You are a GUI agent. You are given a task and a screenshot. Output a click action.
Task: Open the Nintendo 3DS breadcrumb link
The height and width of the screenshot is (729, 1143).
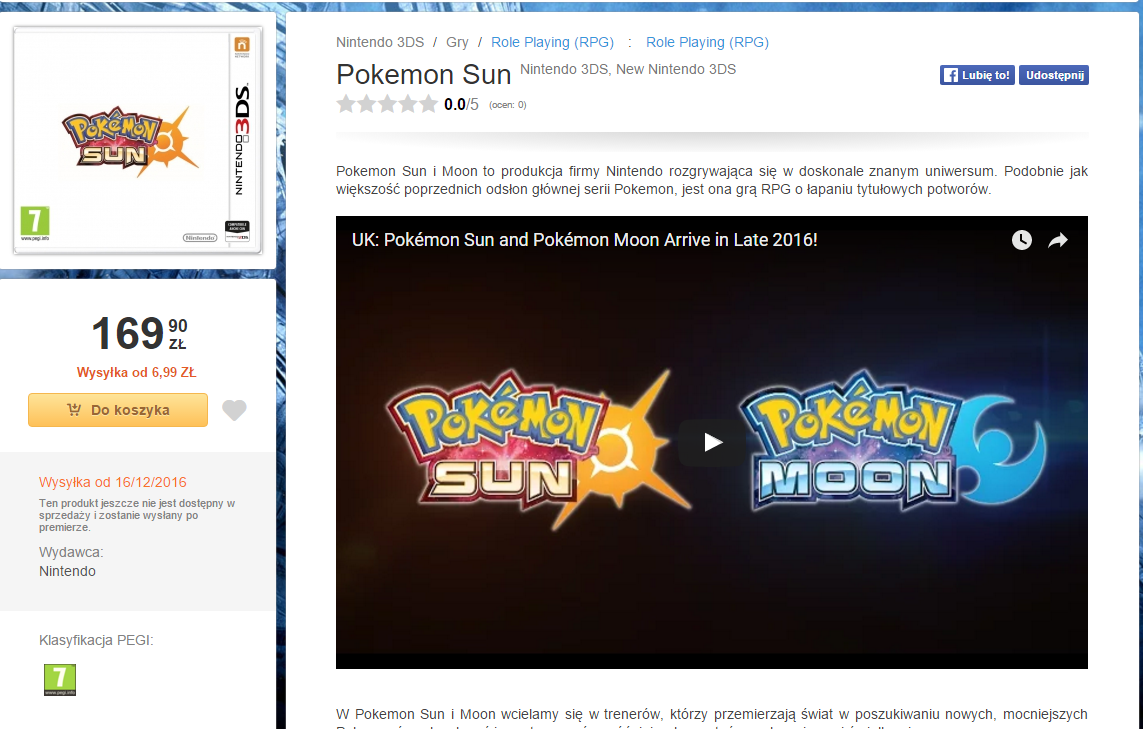click(x=380, y=42)
